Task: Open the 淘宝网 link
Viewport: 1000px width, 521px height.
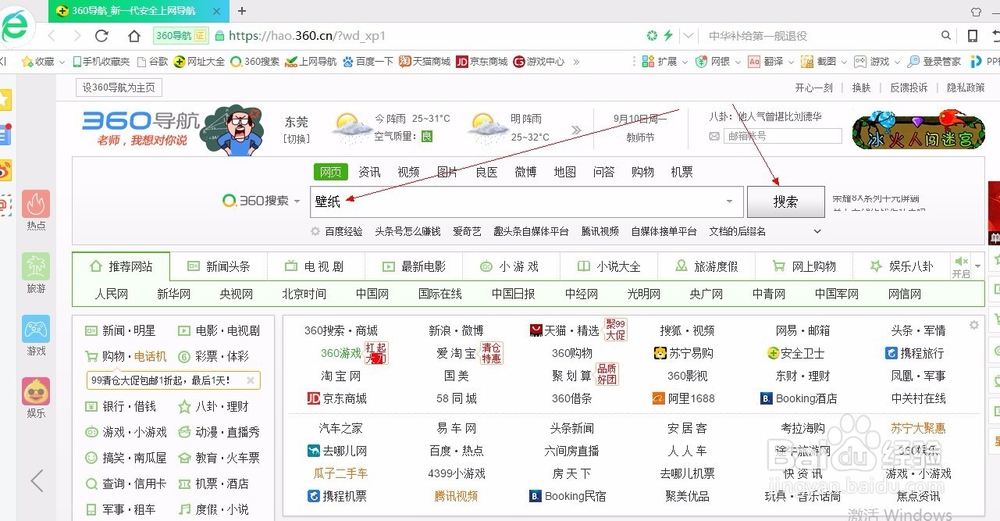Action: click(341, 376)
